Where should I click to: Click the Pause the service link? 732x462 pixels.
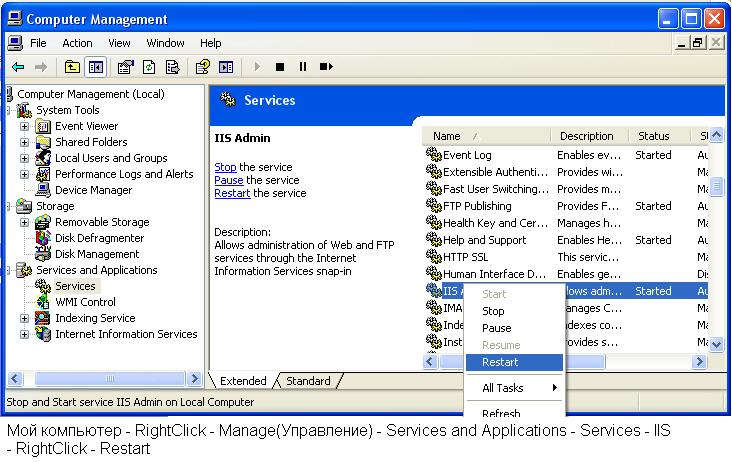[228, 180]
